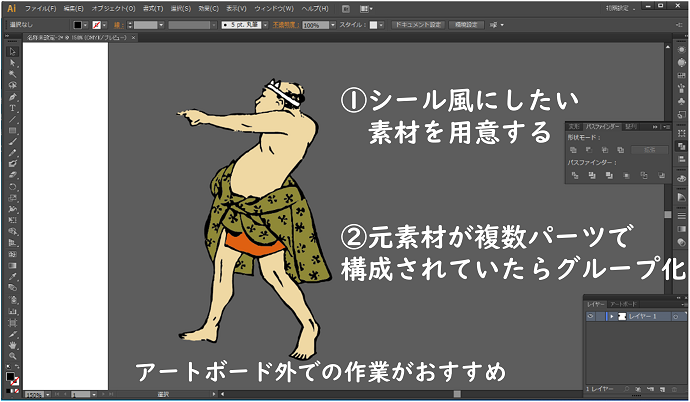Open the 効果(C) menu
The width and height of the screenshot is (690, 402).
209,8
